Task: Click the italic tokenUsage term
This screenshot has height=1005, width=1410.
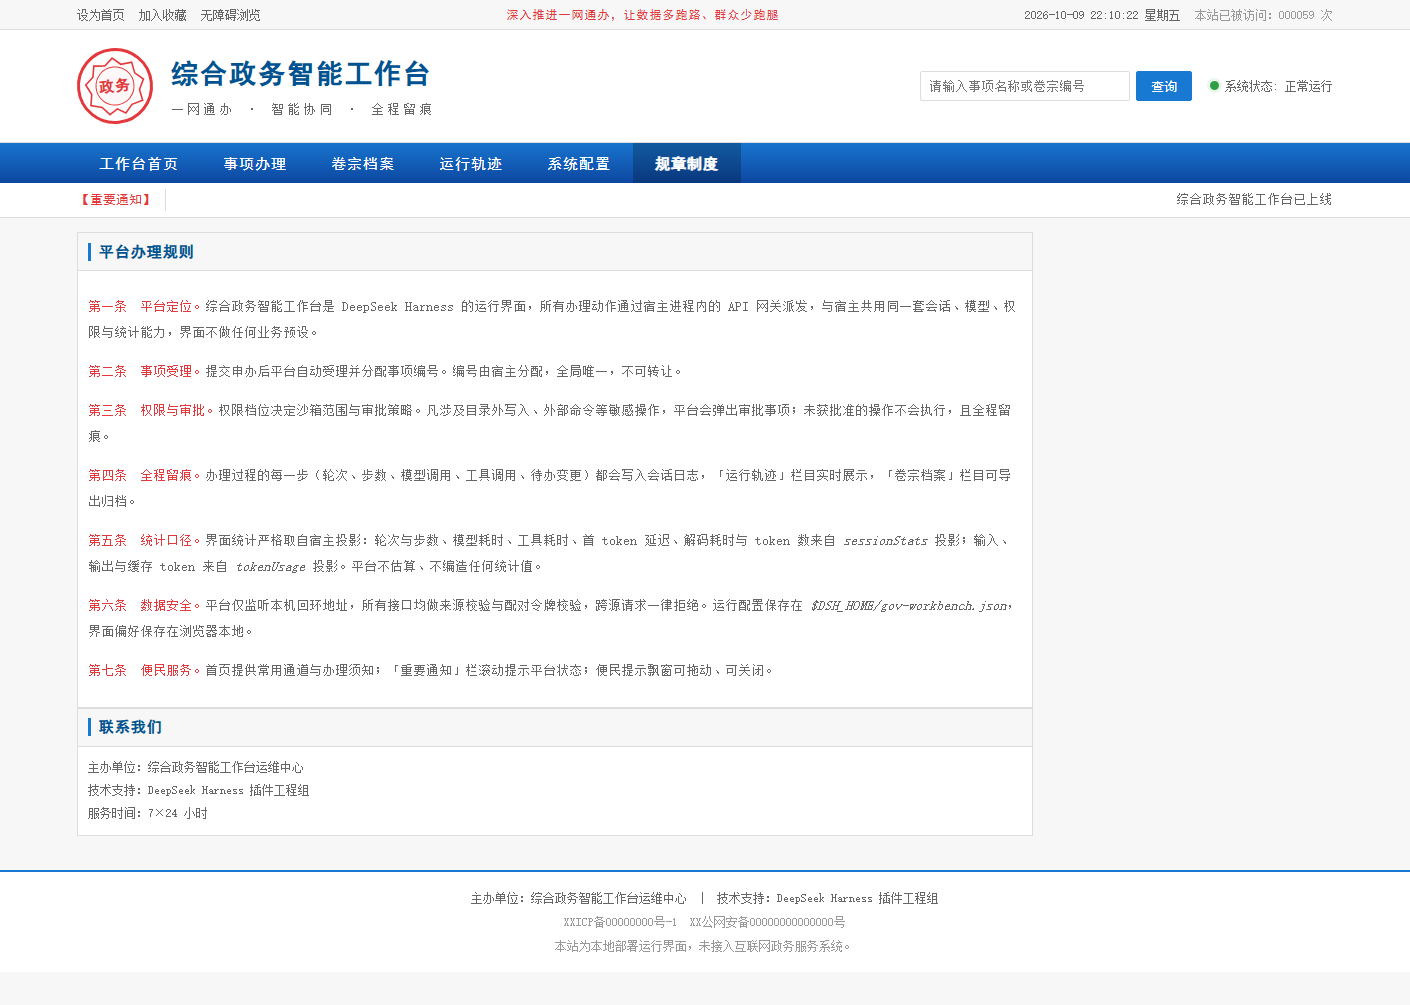Action: pos(271,567)
